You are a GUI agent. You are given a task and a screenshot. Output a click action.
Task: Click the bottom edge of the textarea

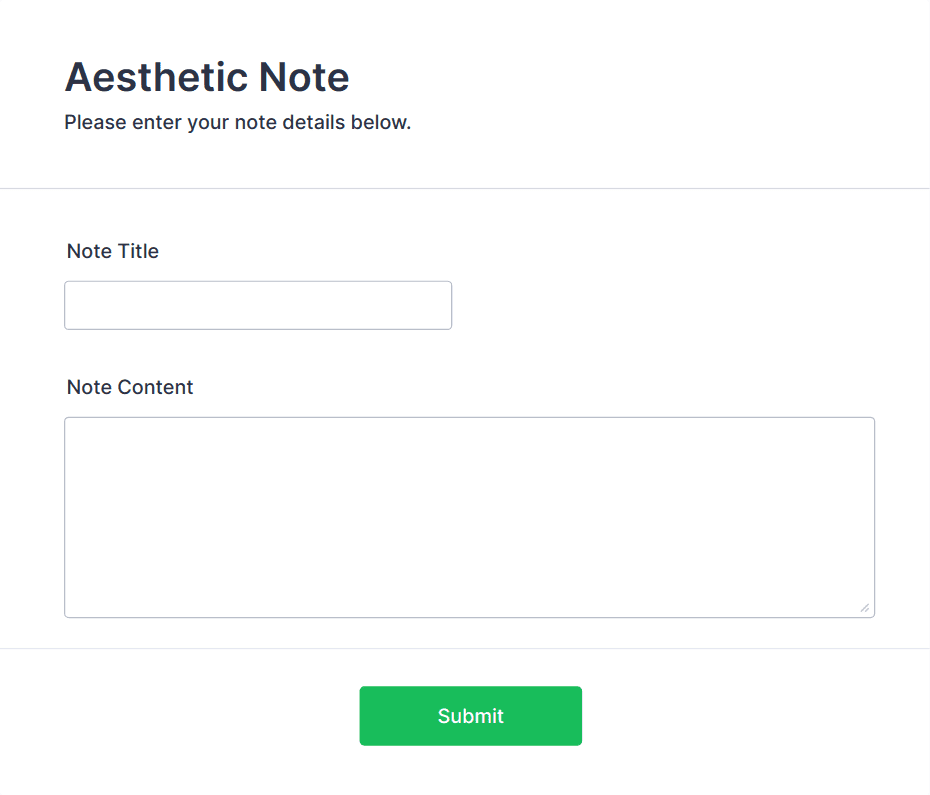click(469, 615)
